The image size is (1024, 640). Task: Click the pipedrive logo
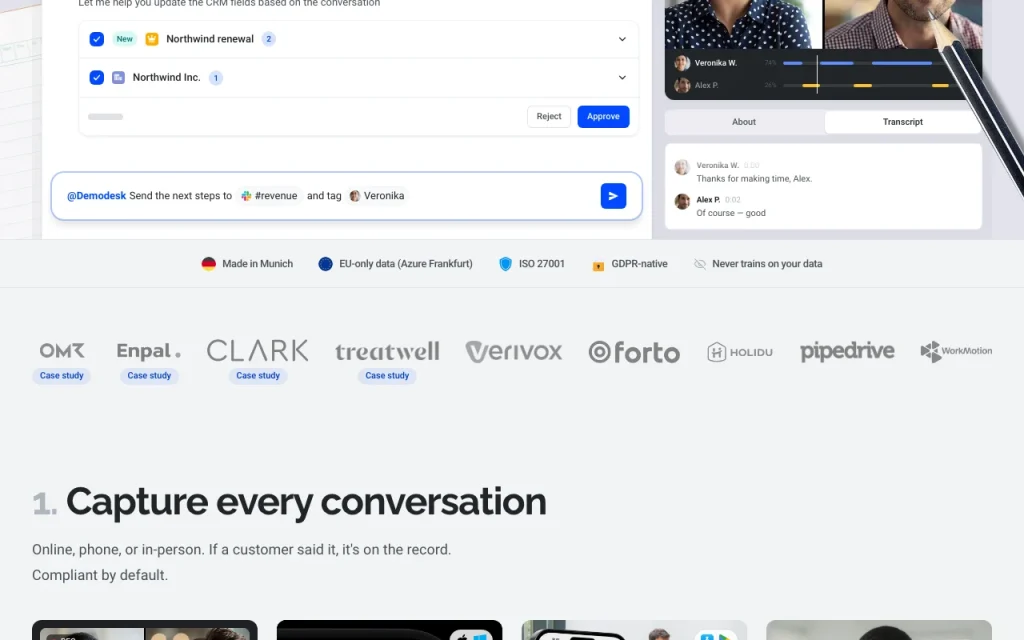click(847, 351)
